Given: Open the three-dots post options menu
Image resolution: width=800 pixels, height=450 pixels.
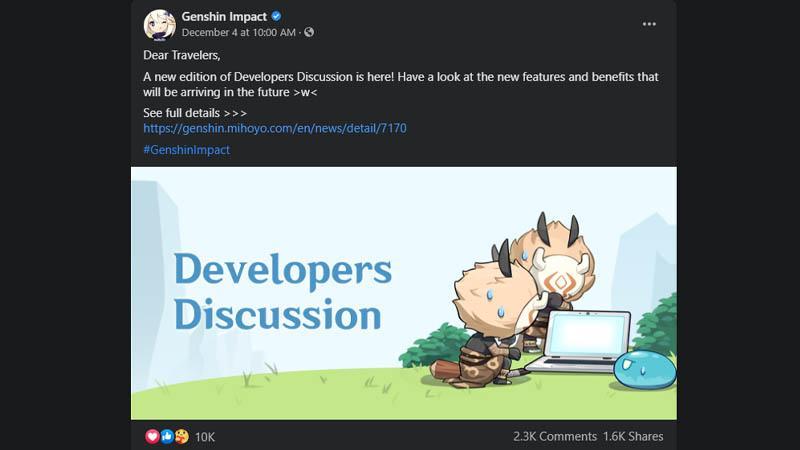Looking at the screenshot, I should click(x=649, y=24).
